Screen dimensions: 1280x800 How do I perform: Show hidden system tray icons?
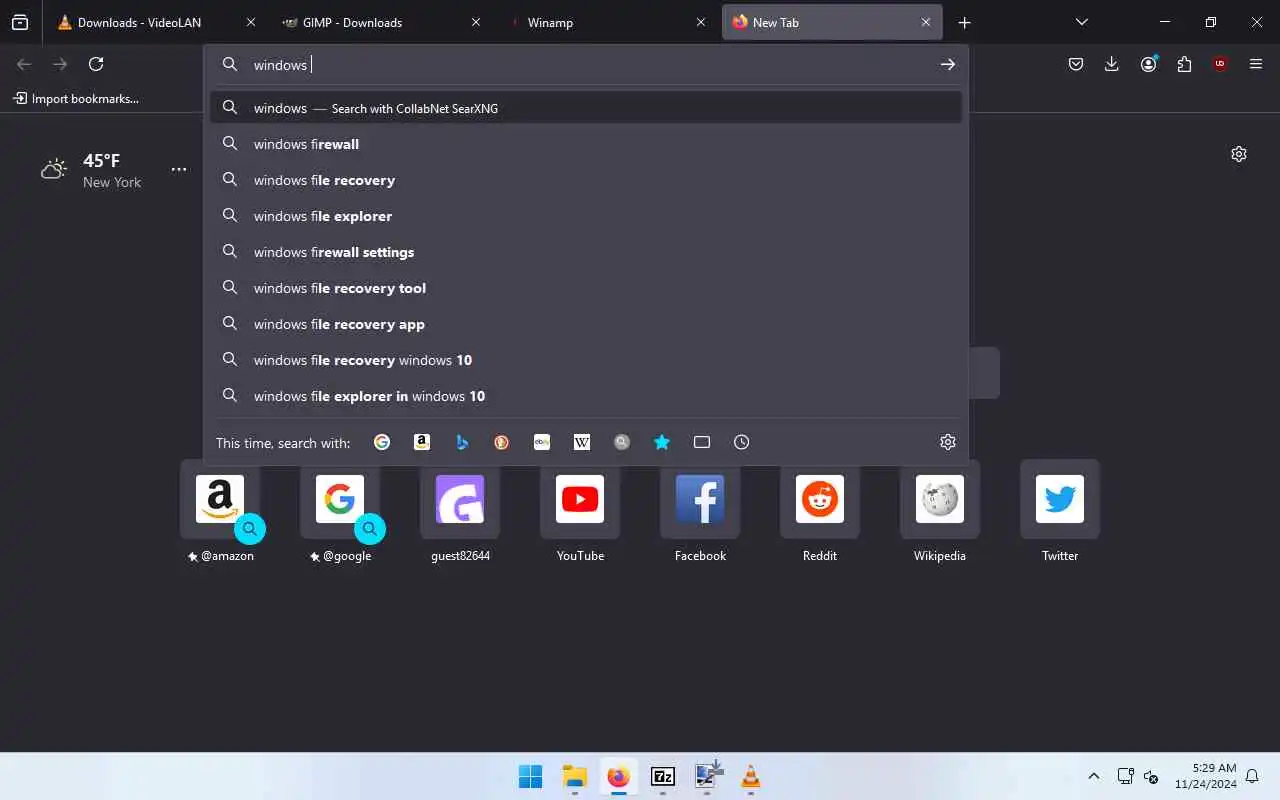click(x=1093, y=776)
